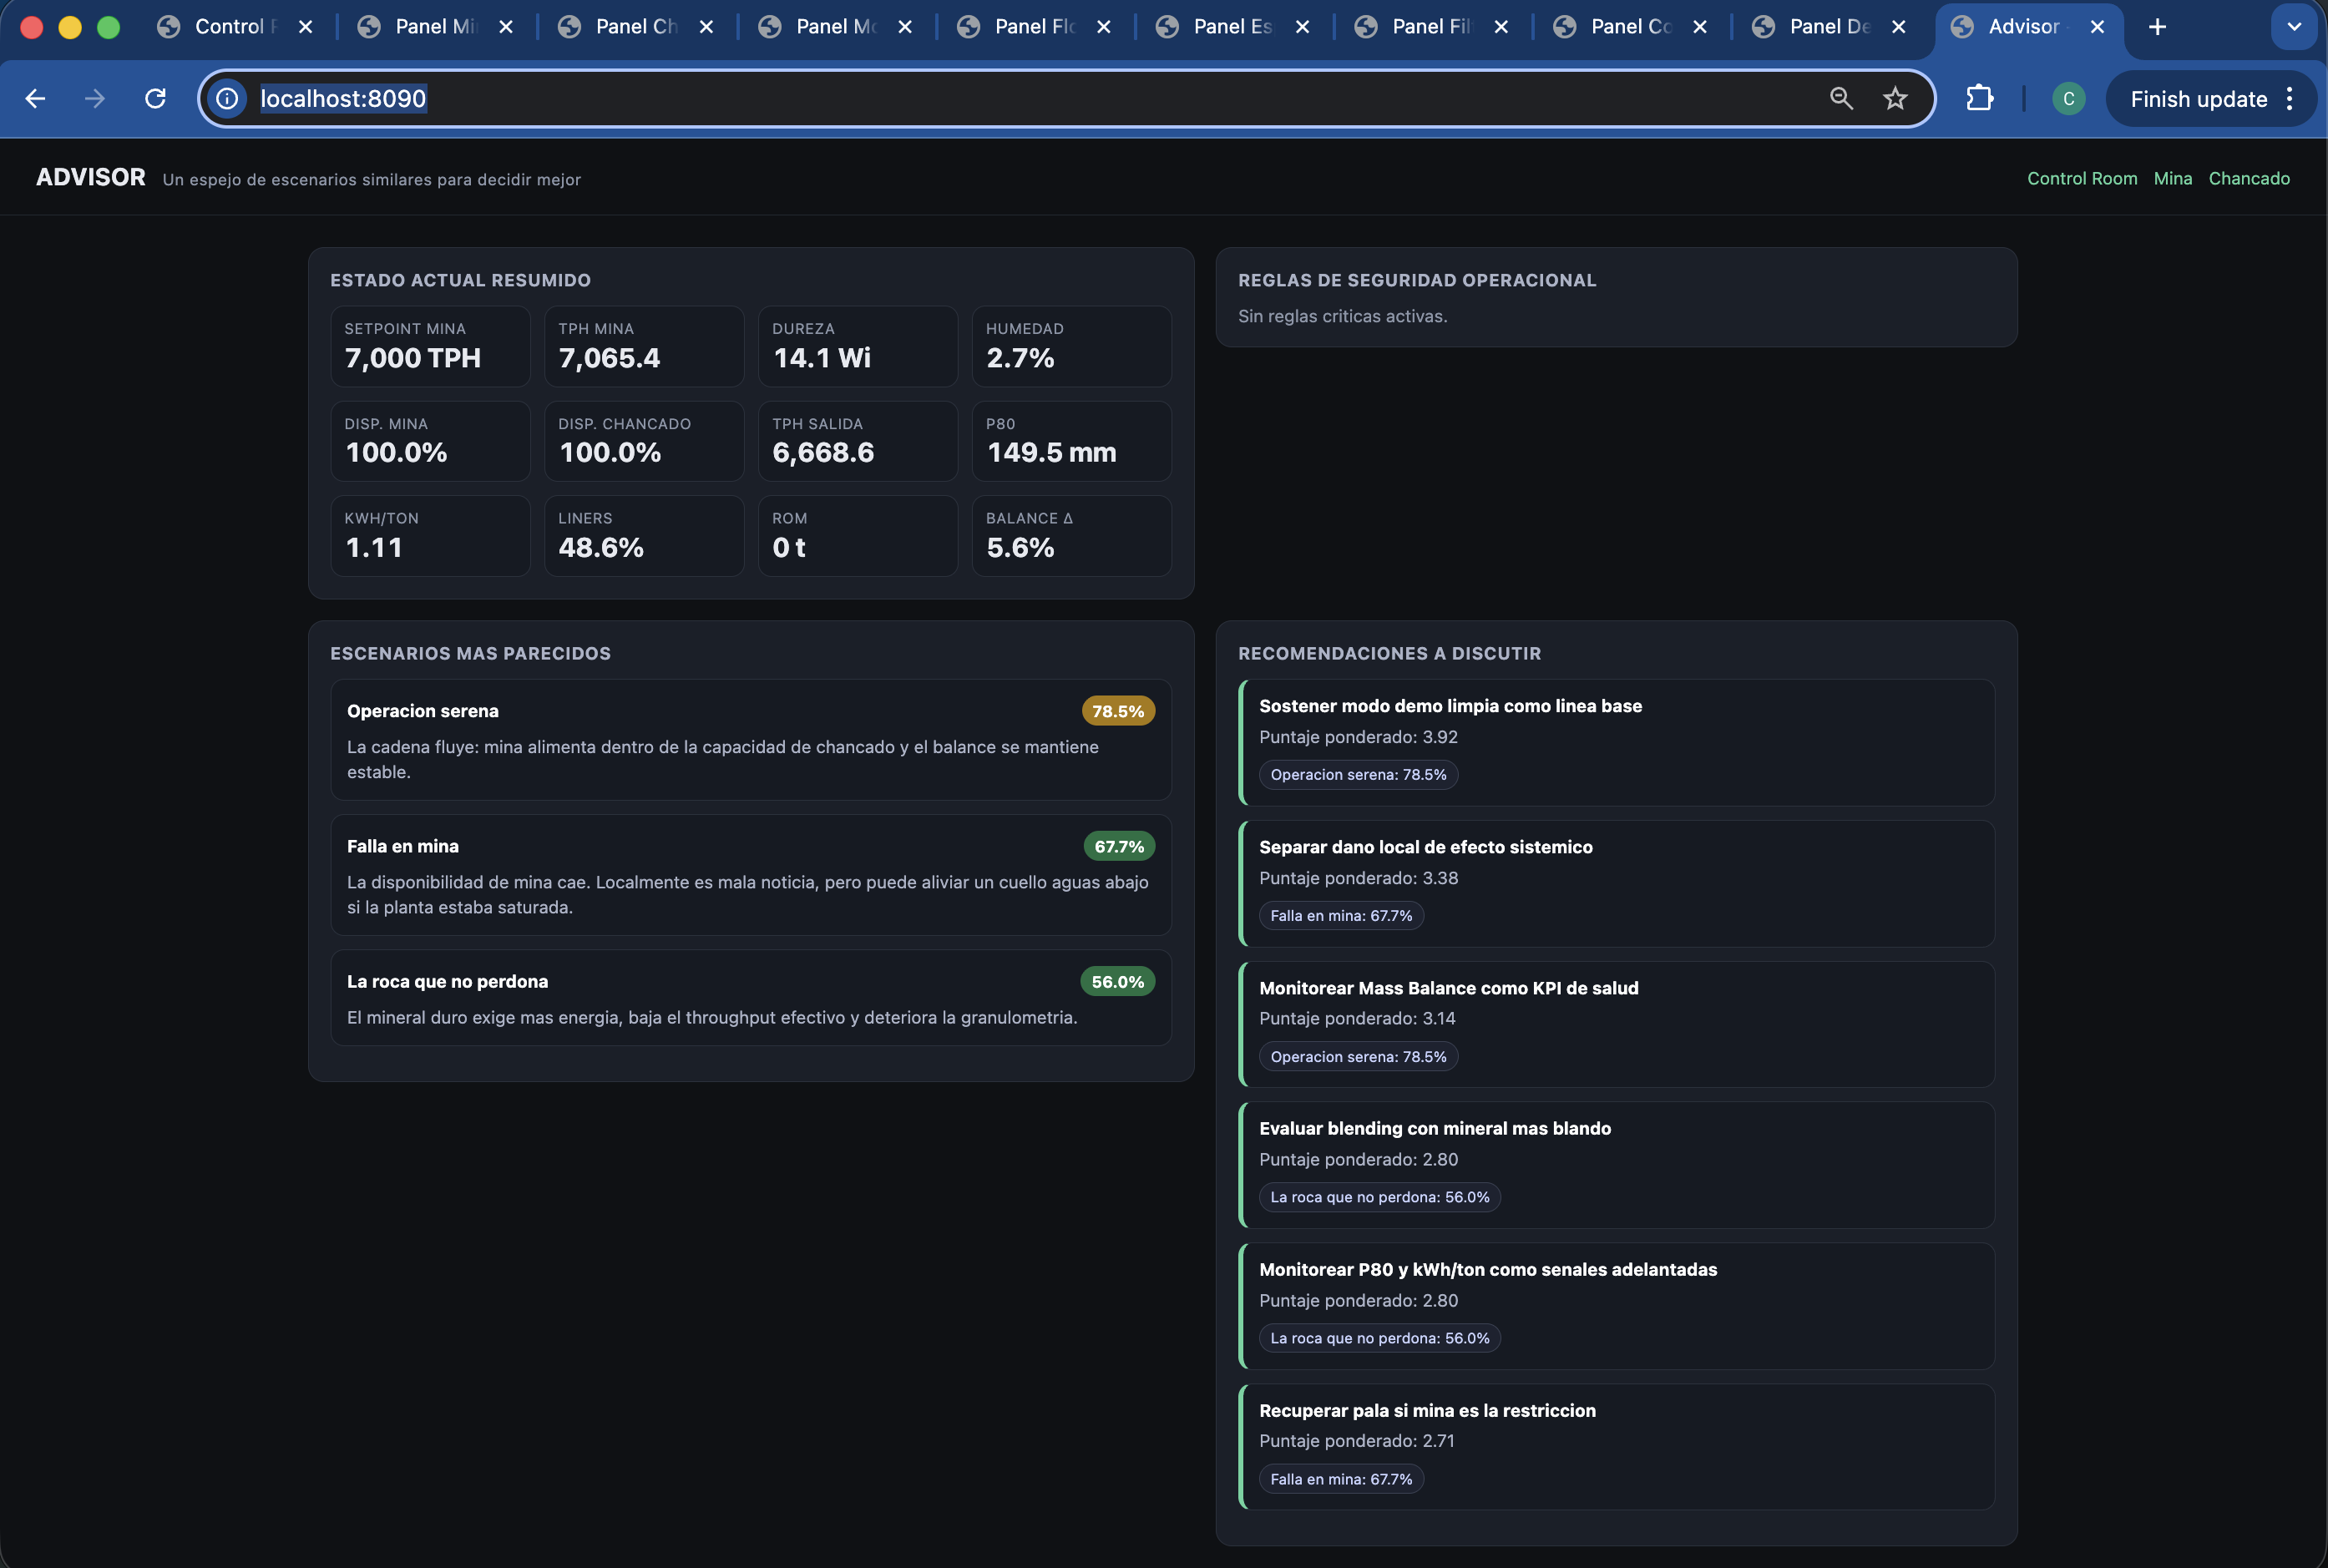Open a new tab with the plus button
The height and width of the screenshot is (1568, 2328).
(2157, 27)
